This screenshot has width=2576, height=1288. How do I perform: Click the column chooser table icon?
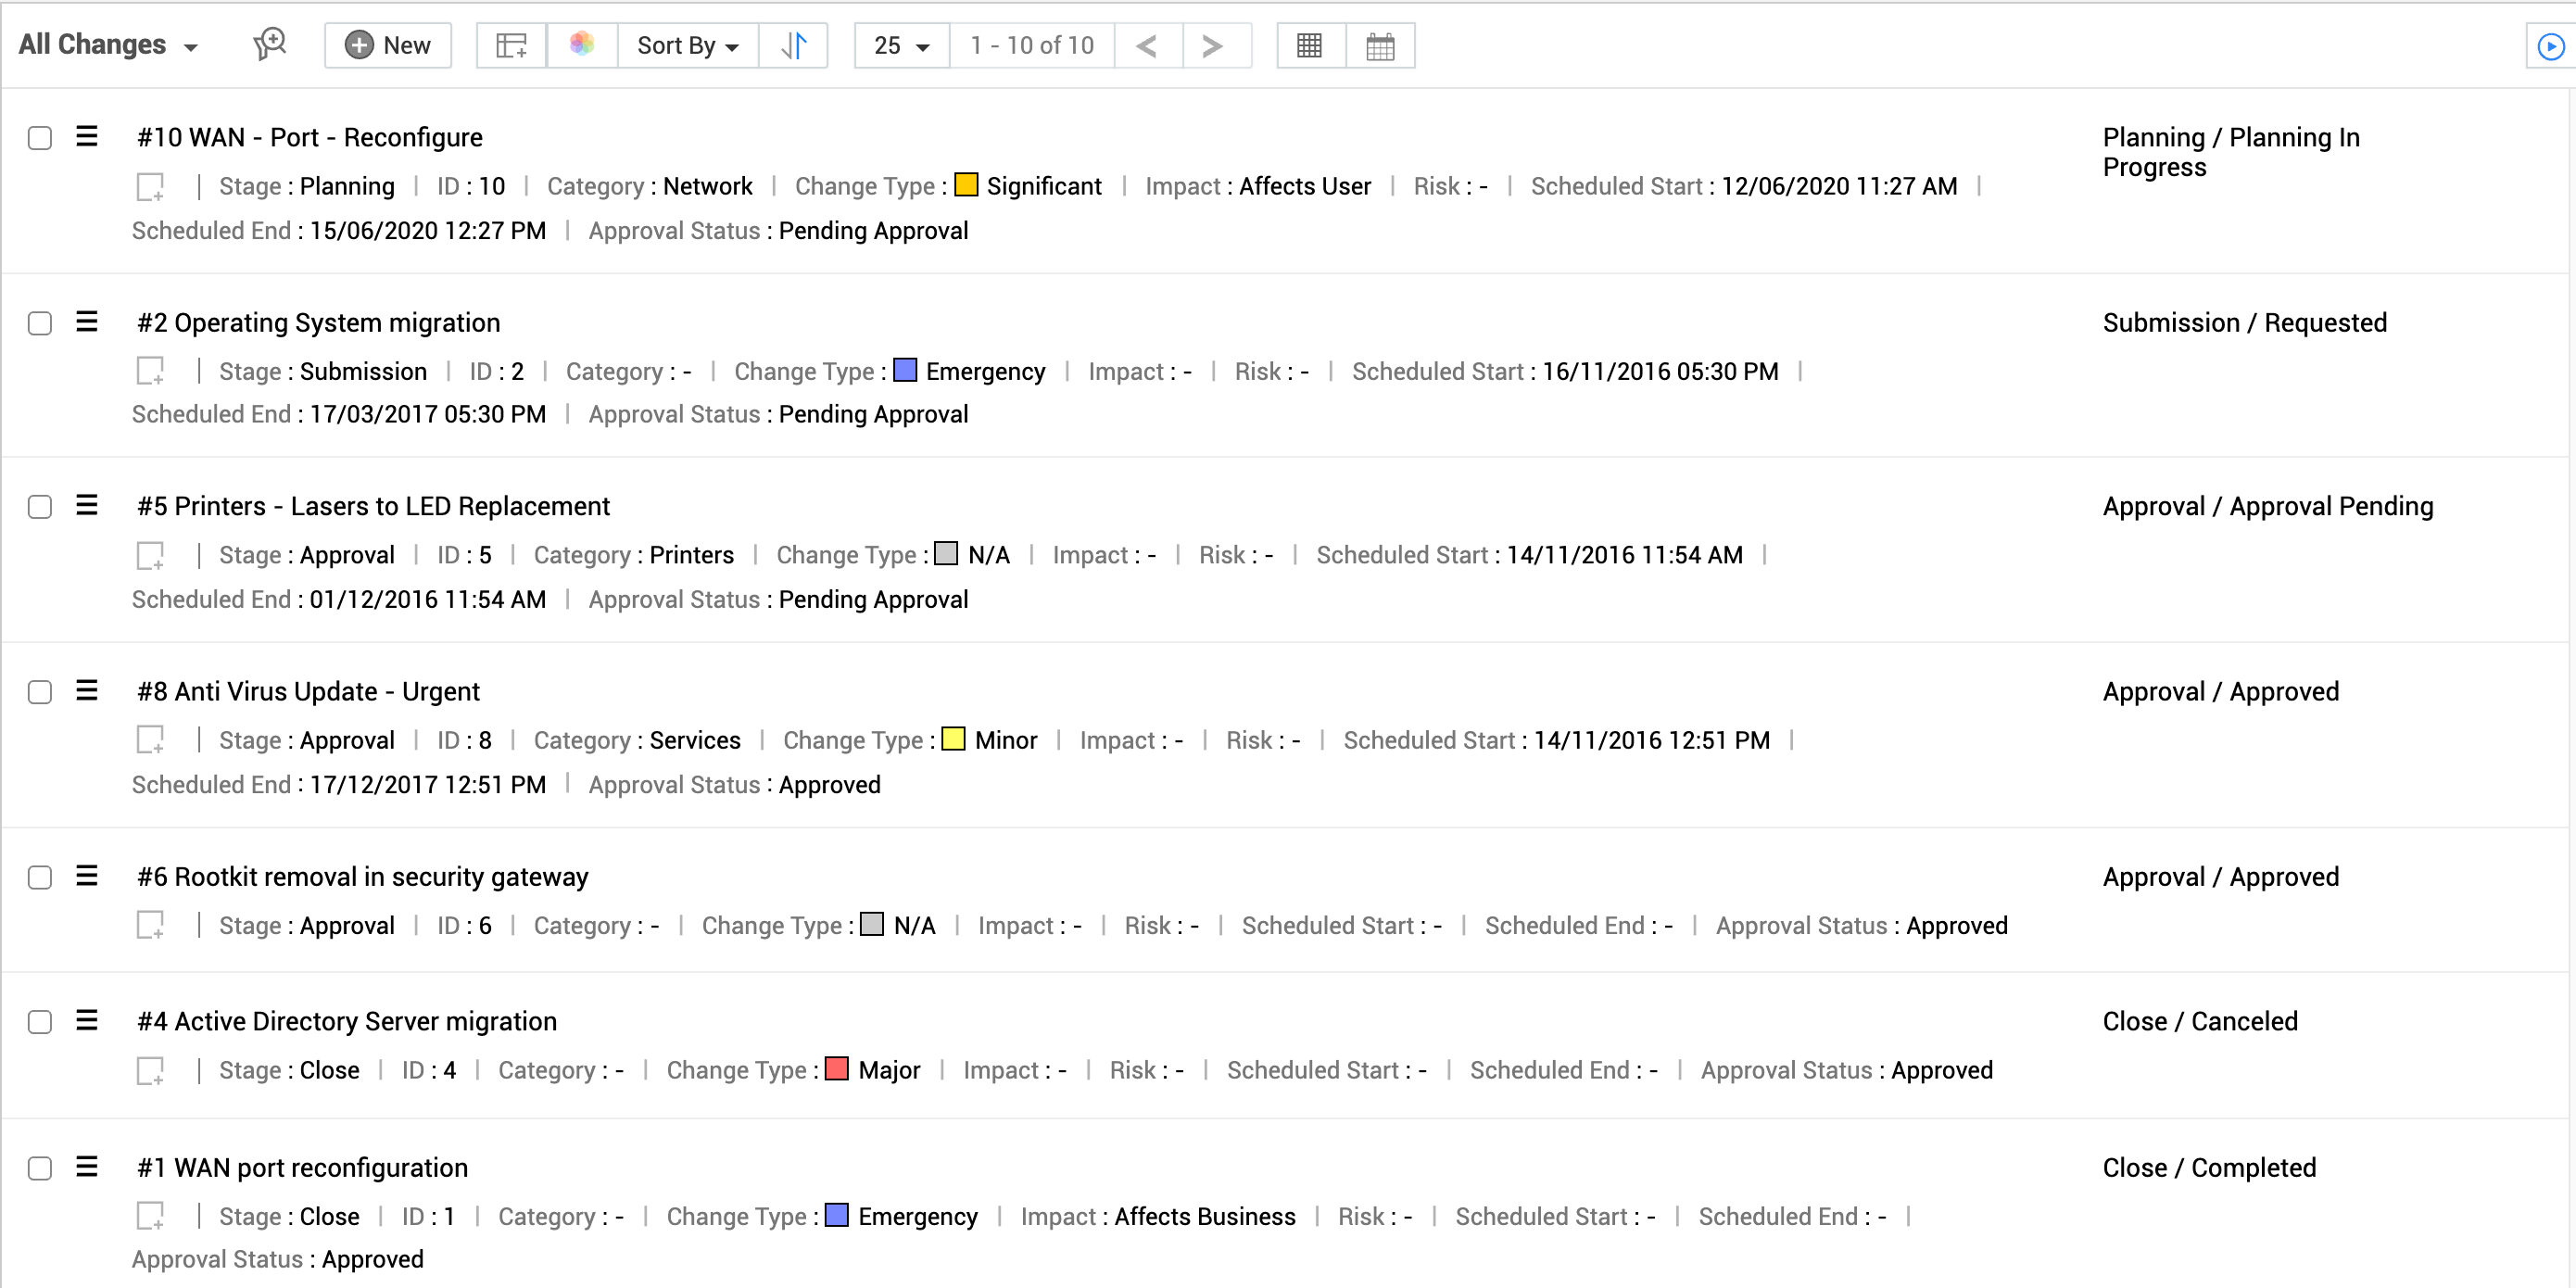coord(511,45)
